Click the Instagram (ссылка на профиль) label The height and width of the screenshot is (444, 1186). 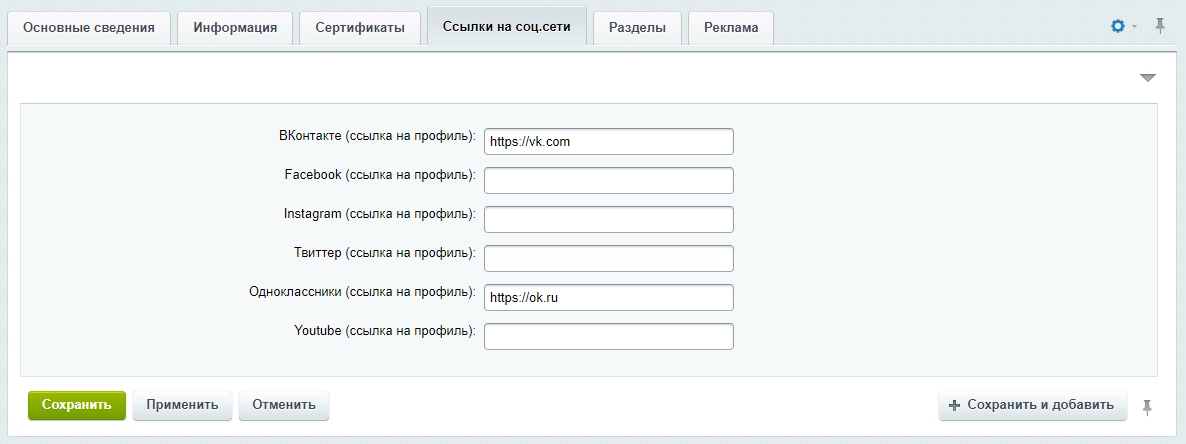[380, 214]
